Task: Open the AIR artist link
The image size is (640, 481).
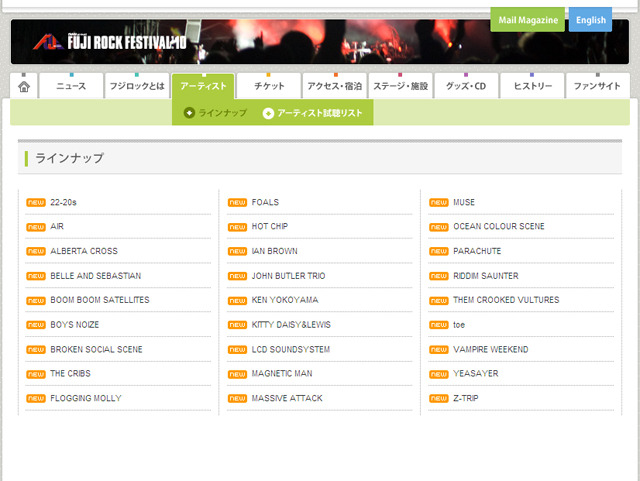Action: coord(57,226)
